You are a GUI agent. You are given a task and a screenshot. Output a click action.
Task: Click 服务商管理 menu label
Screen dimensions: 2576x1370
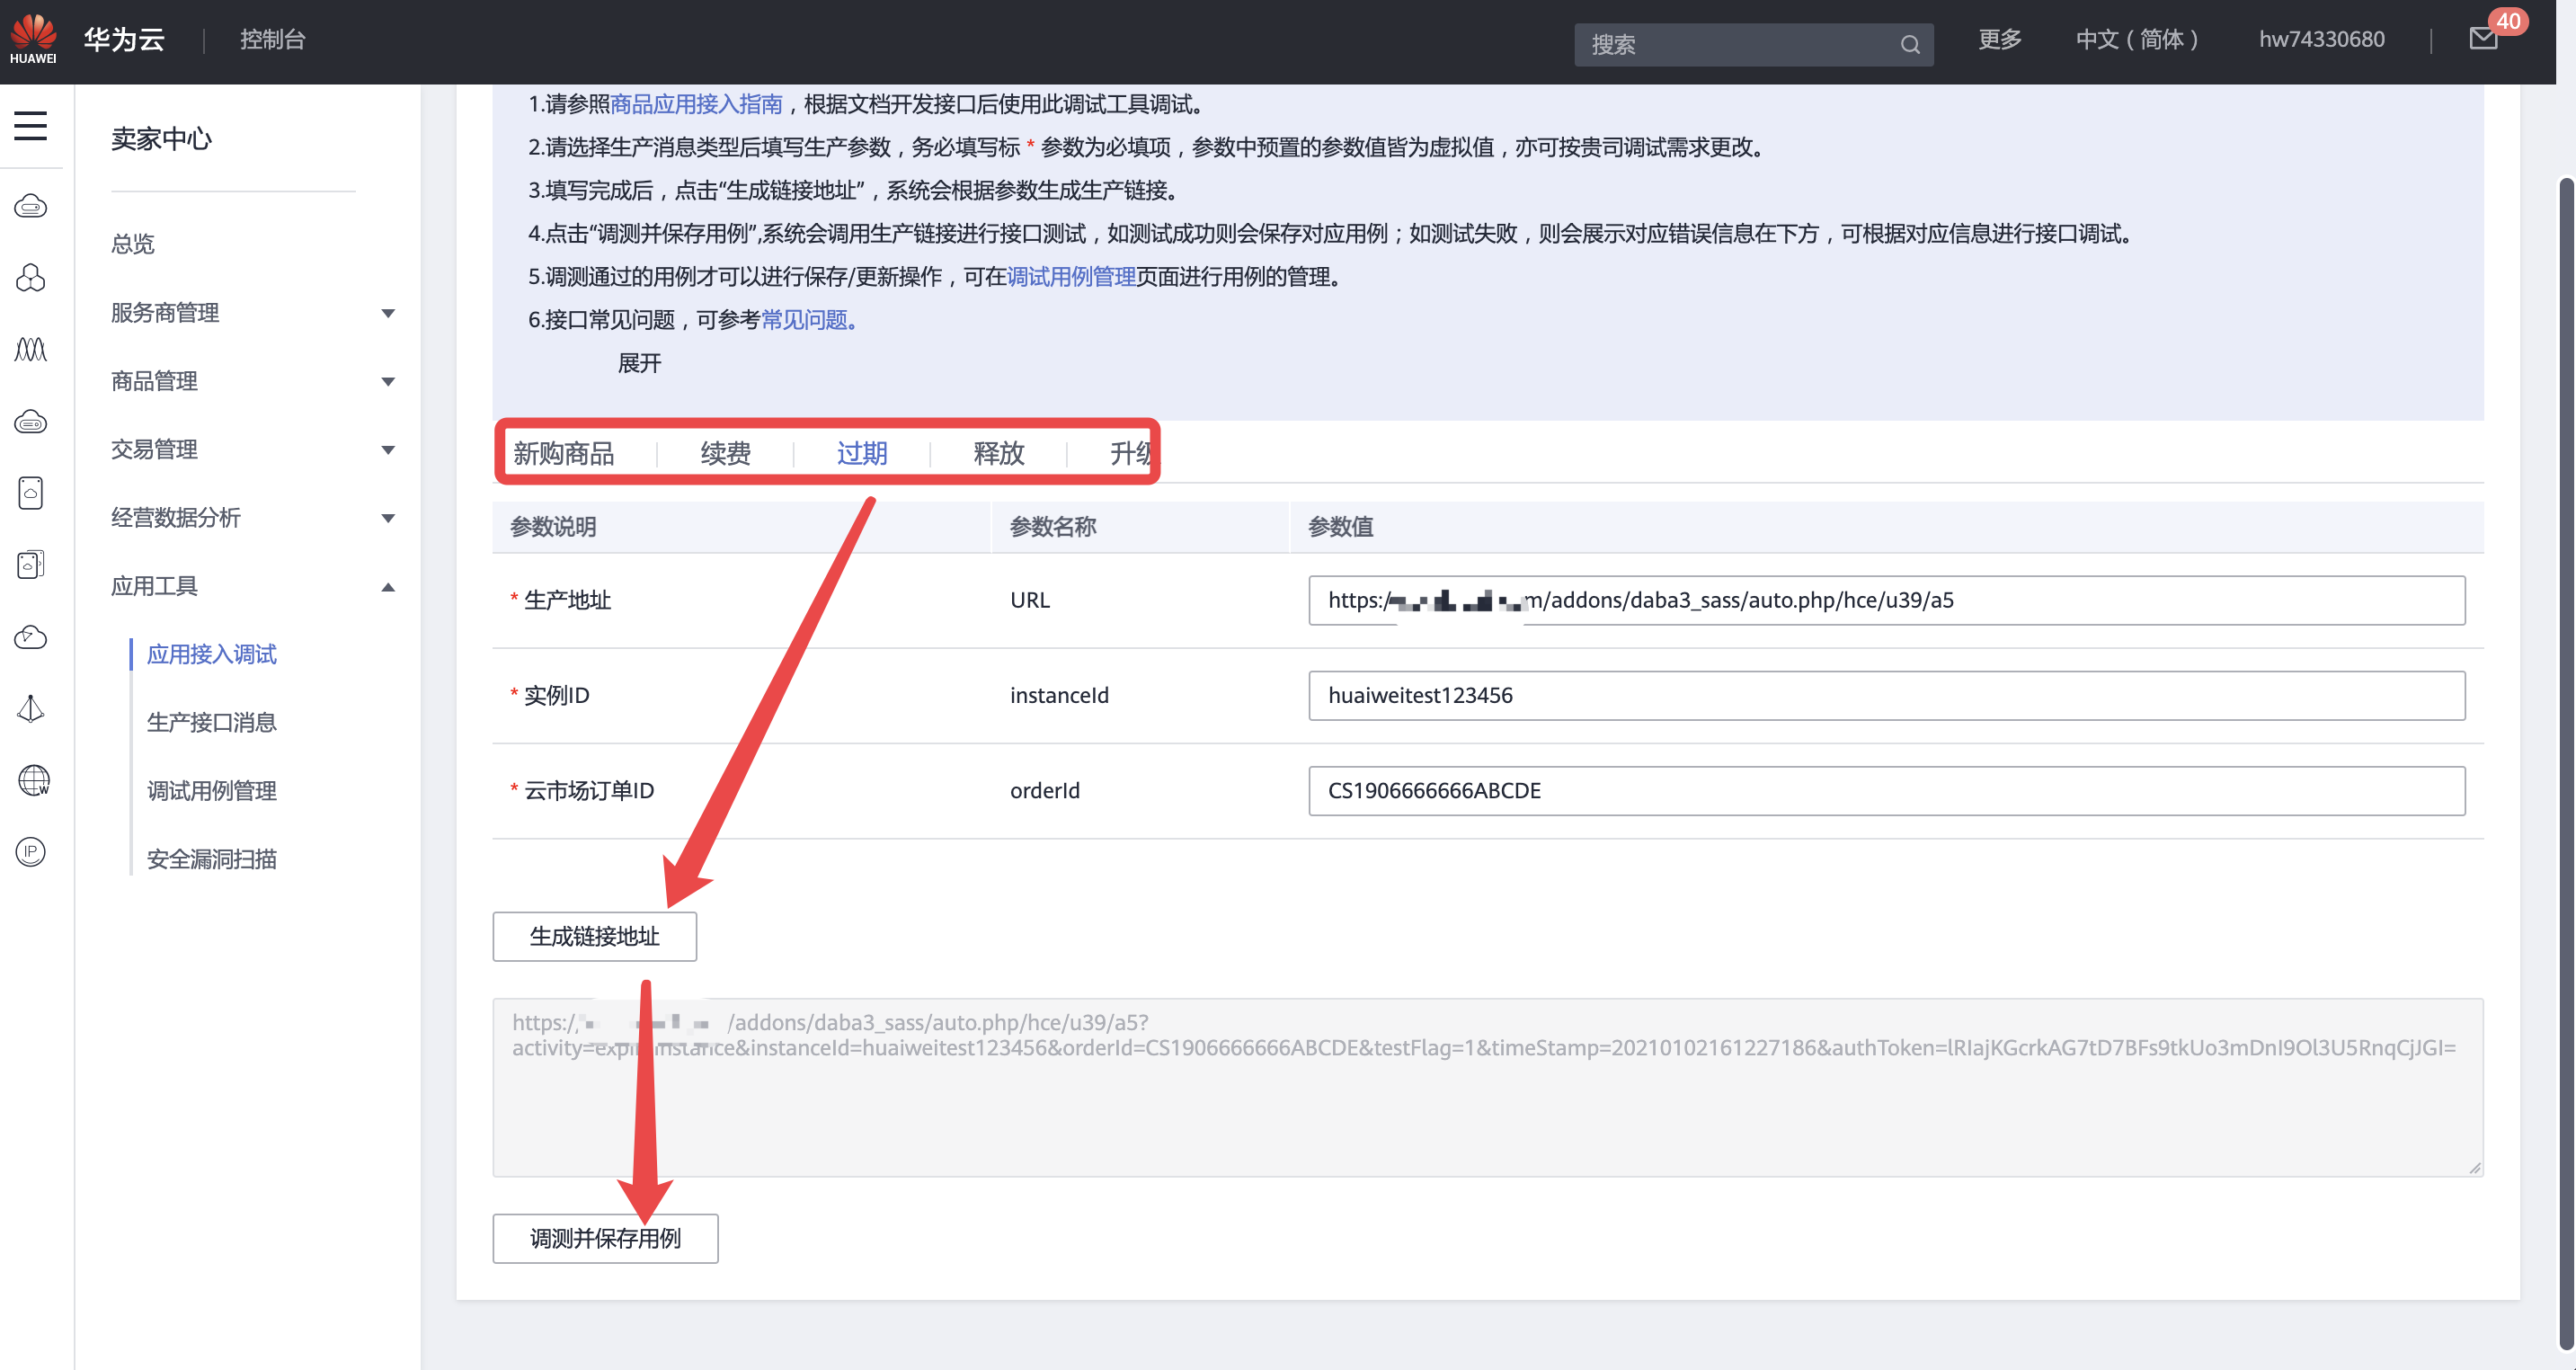(165, 313)
